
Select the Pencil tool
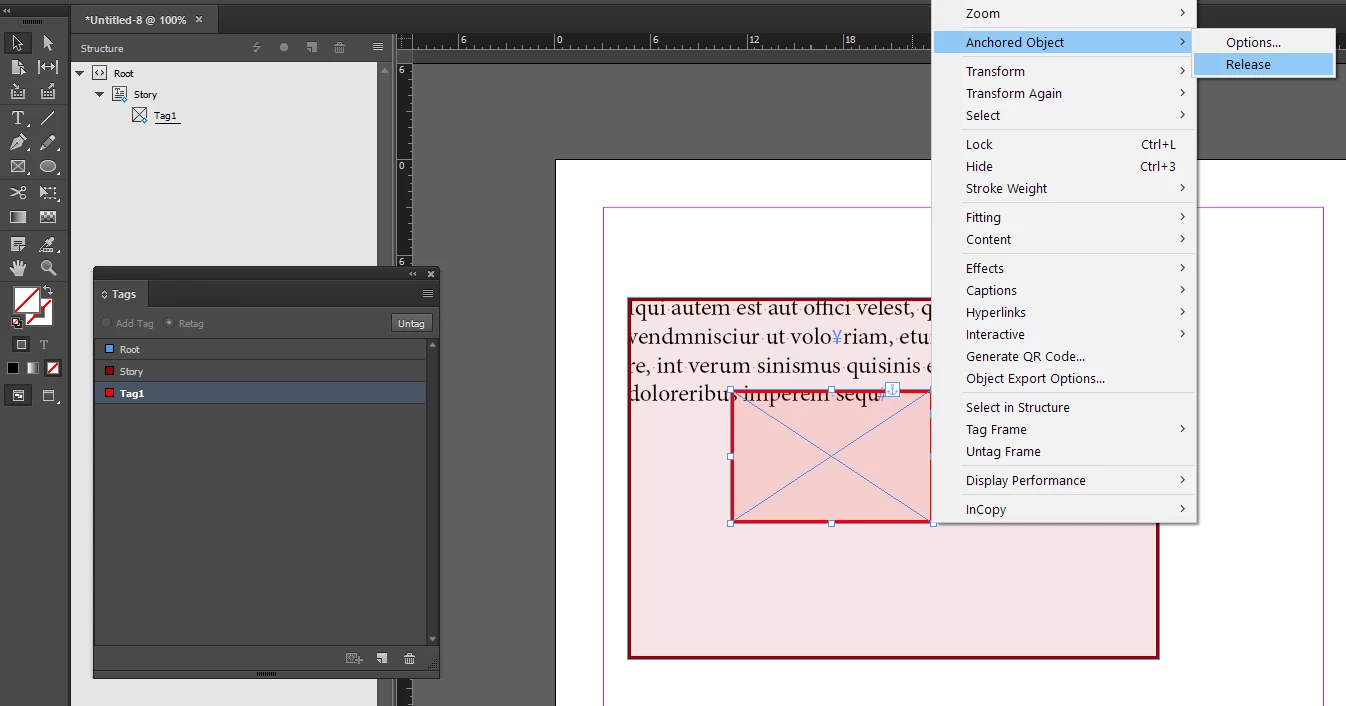click(x=48, y=143)
